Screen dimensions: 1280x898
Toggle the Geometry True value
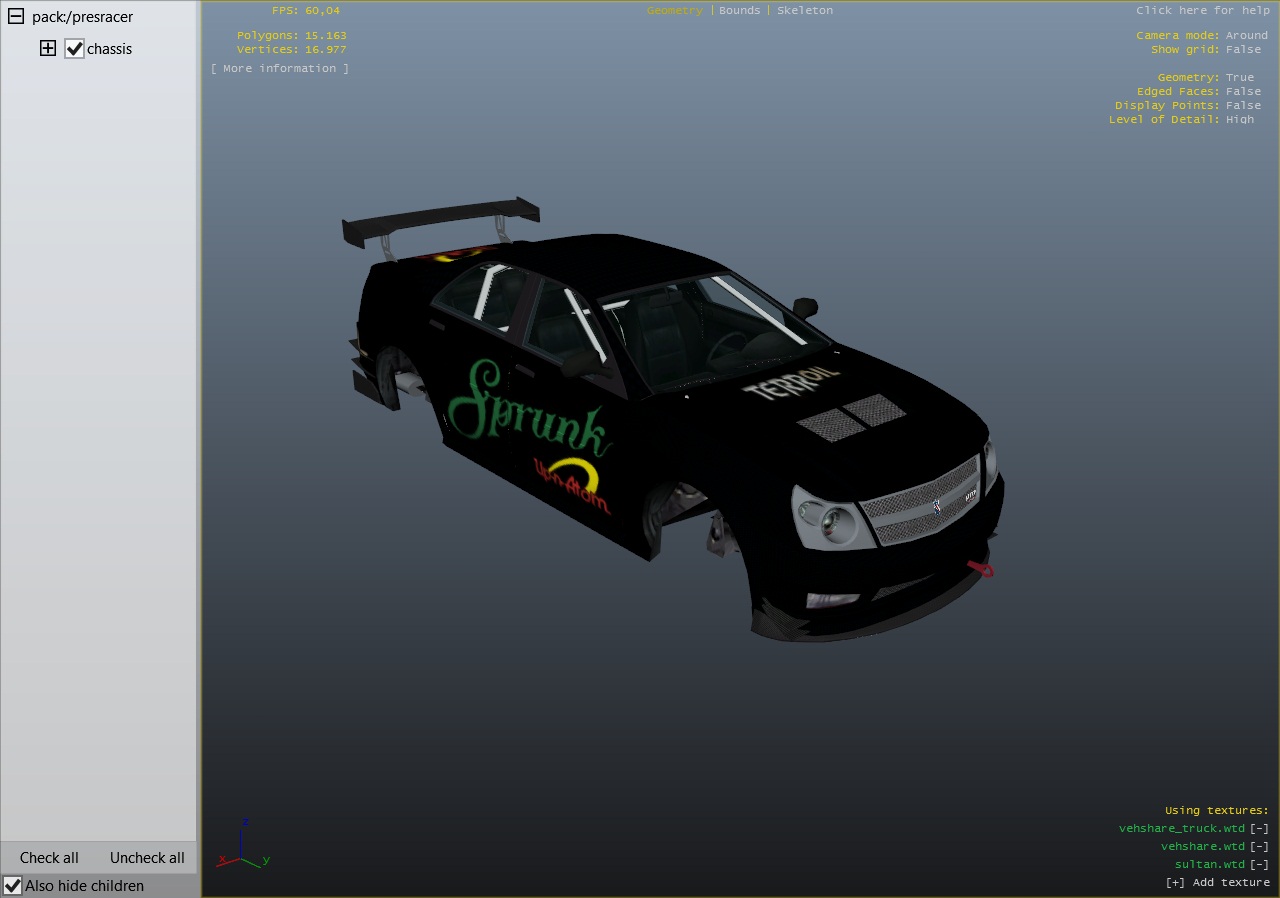tap(1240, 77)
